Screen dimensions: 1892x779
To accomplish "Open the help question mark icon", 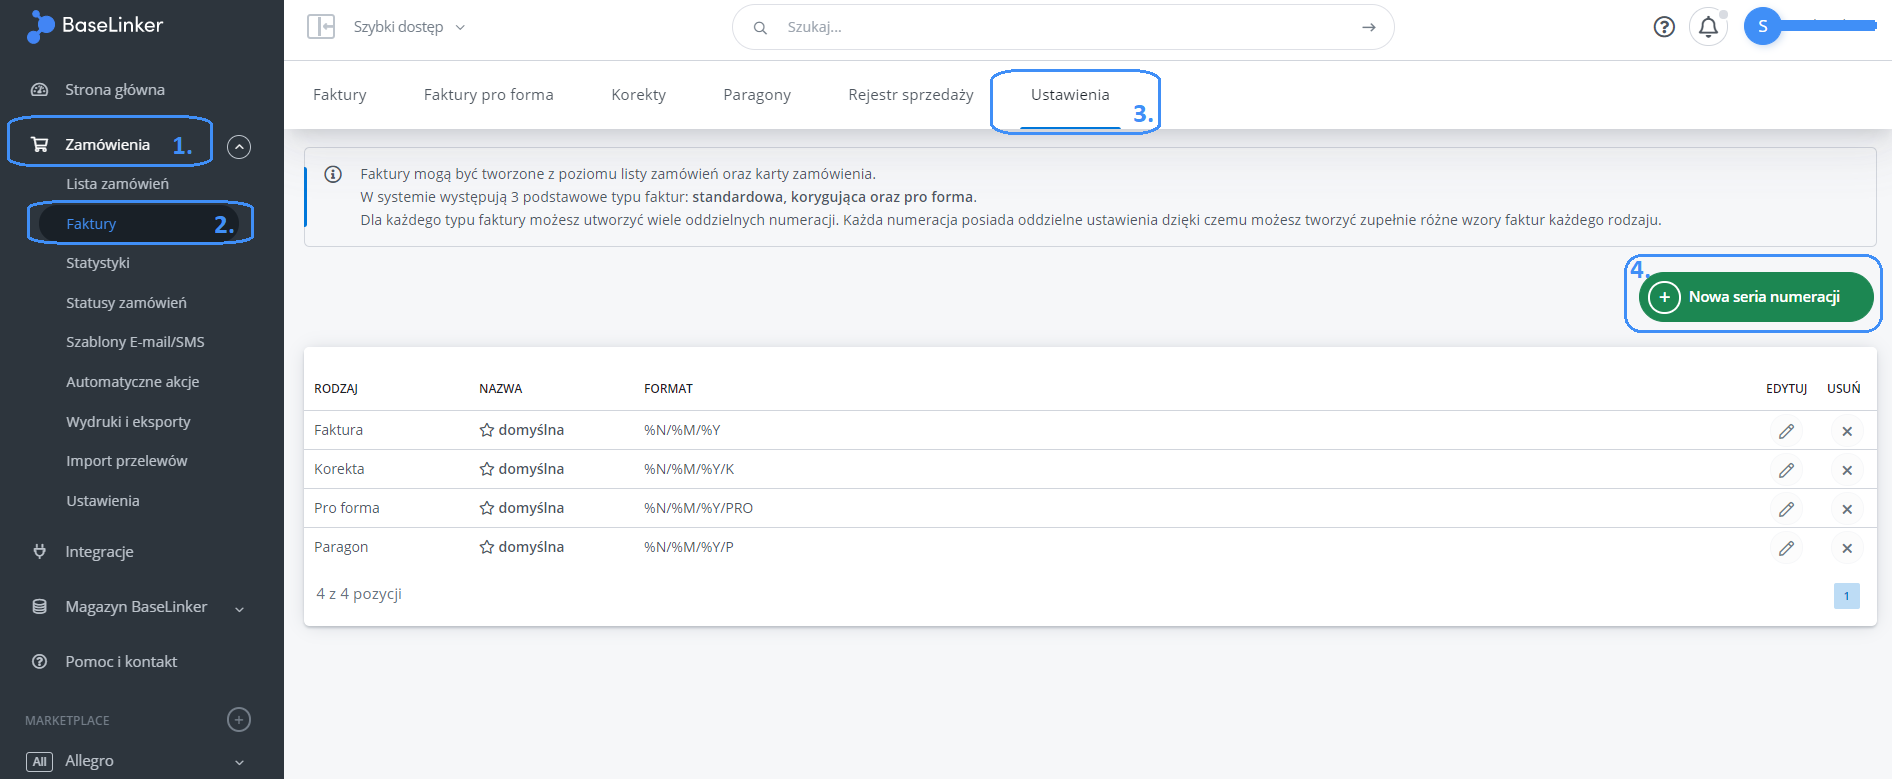I will click(x=1664, y=27).
